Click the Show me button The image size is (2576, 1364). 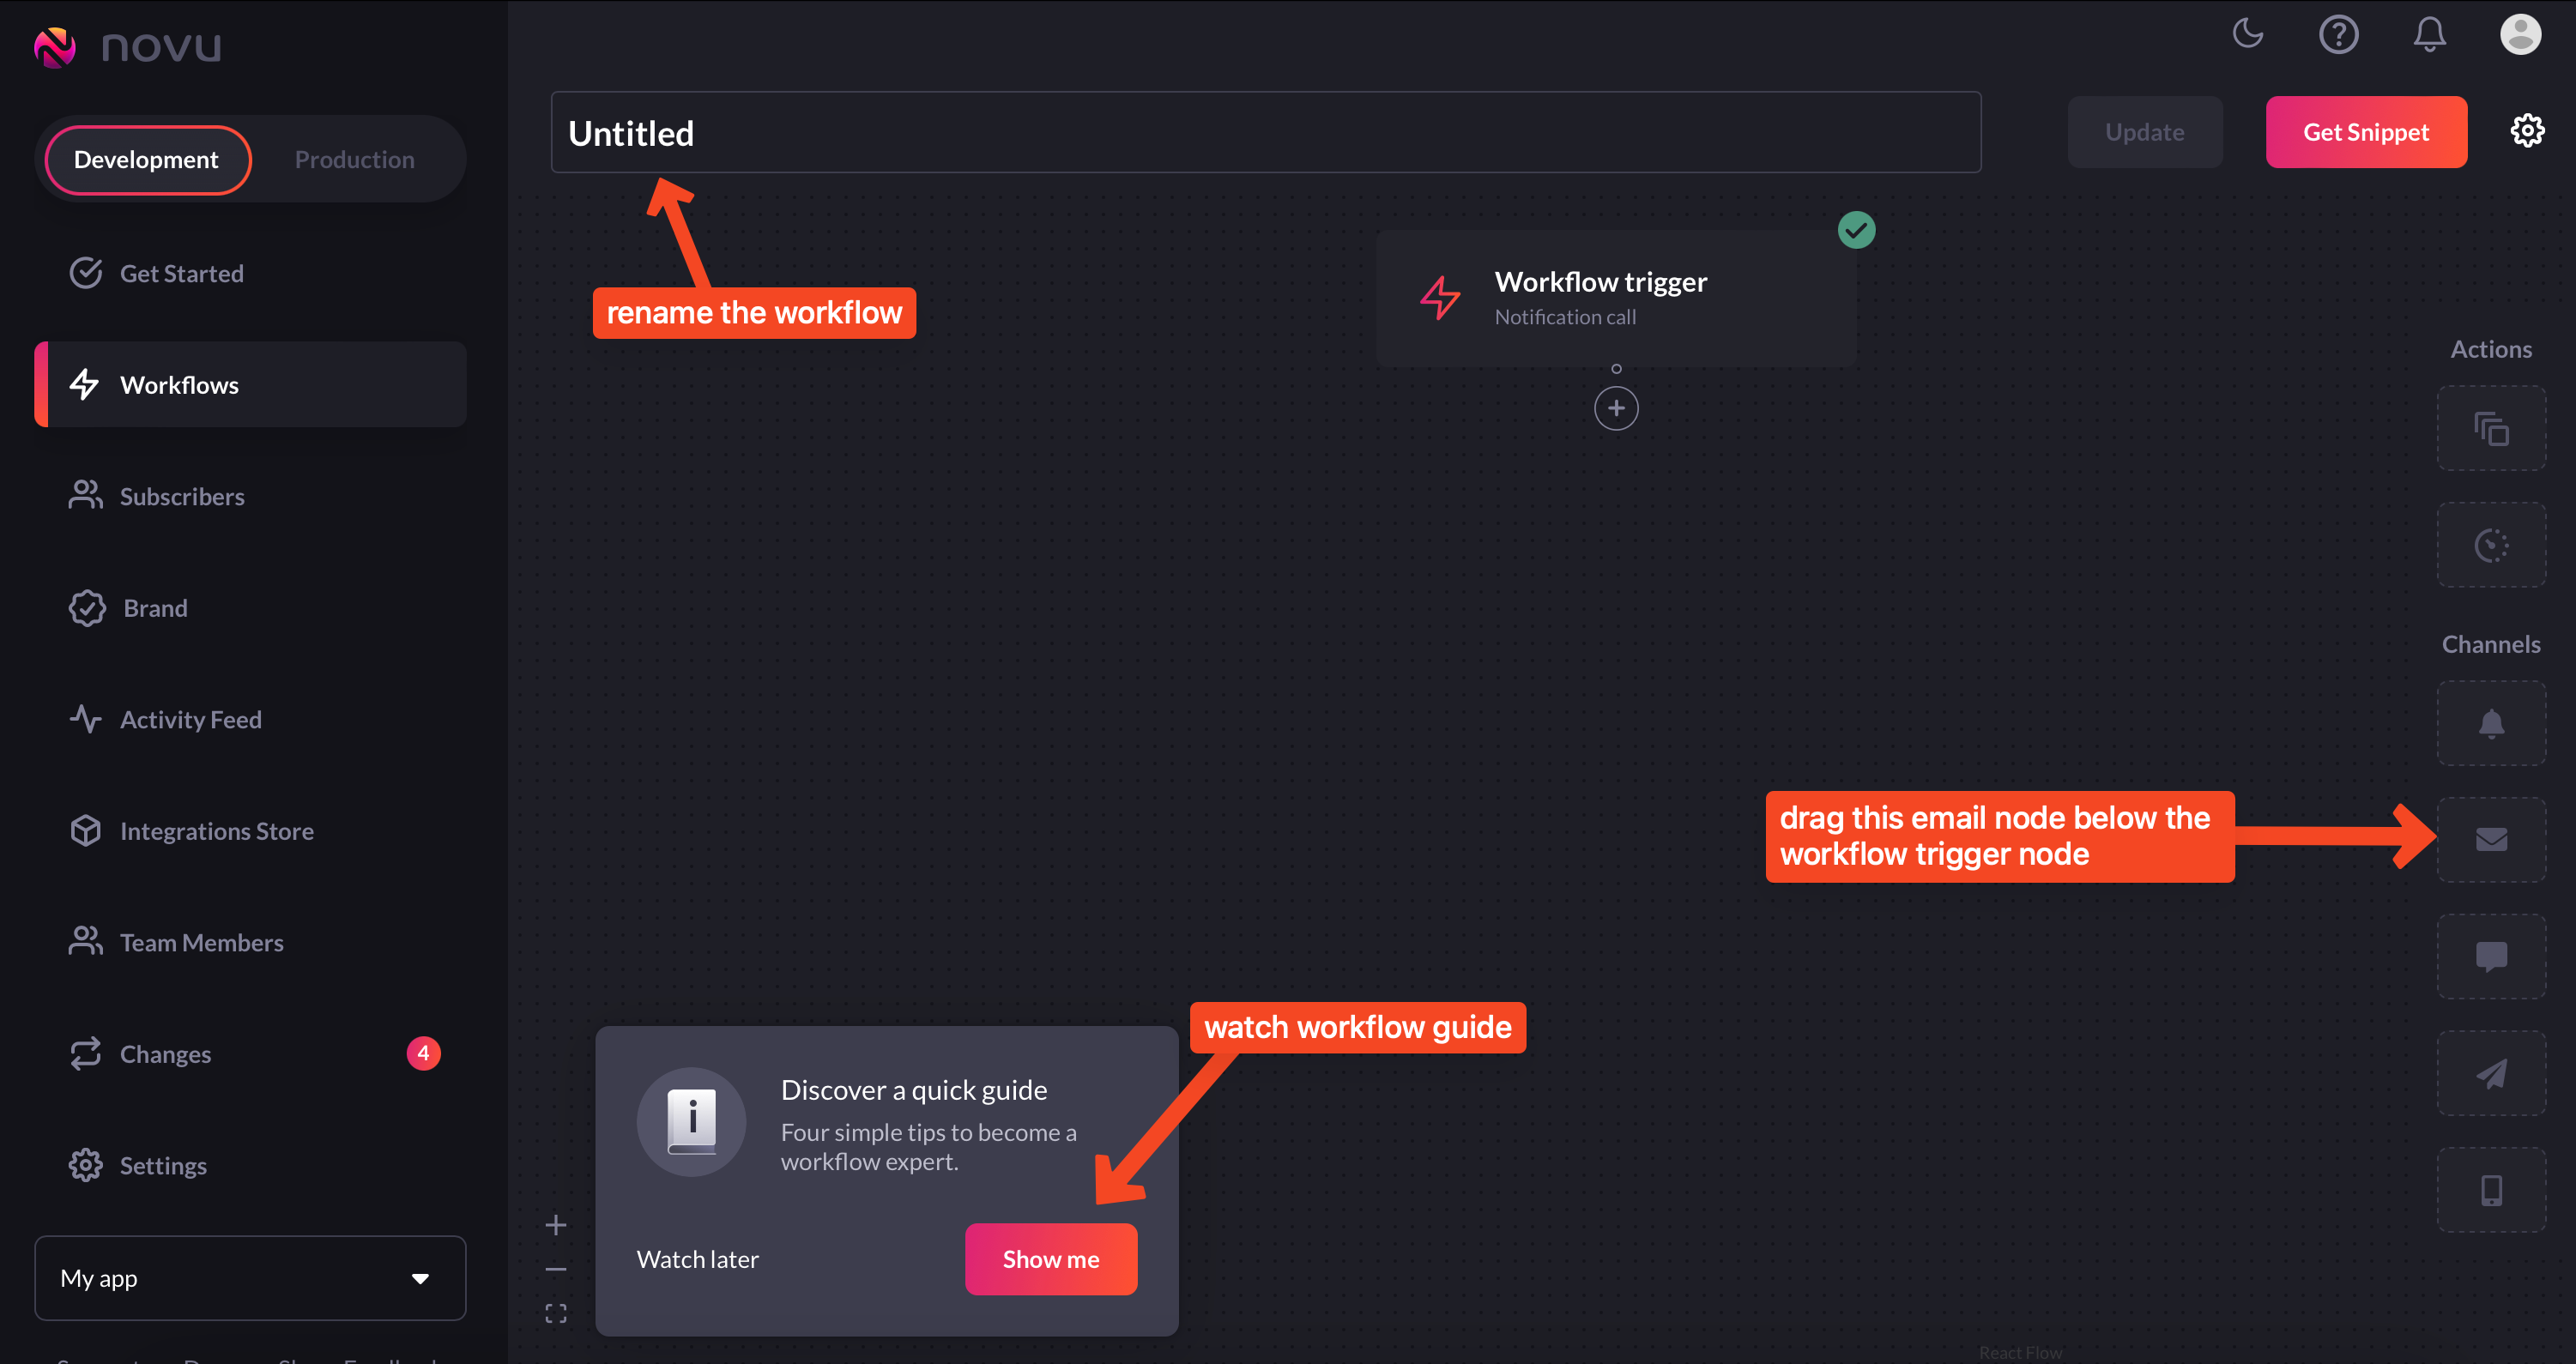[x=1050, y=1258]
